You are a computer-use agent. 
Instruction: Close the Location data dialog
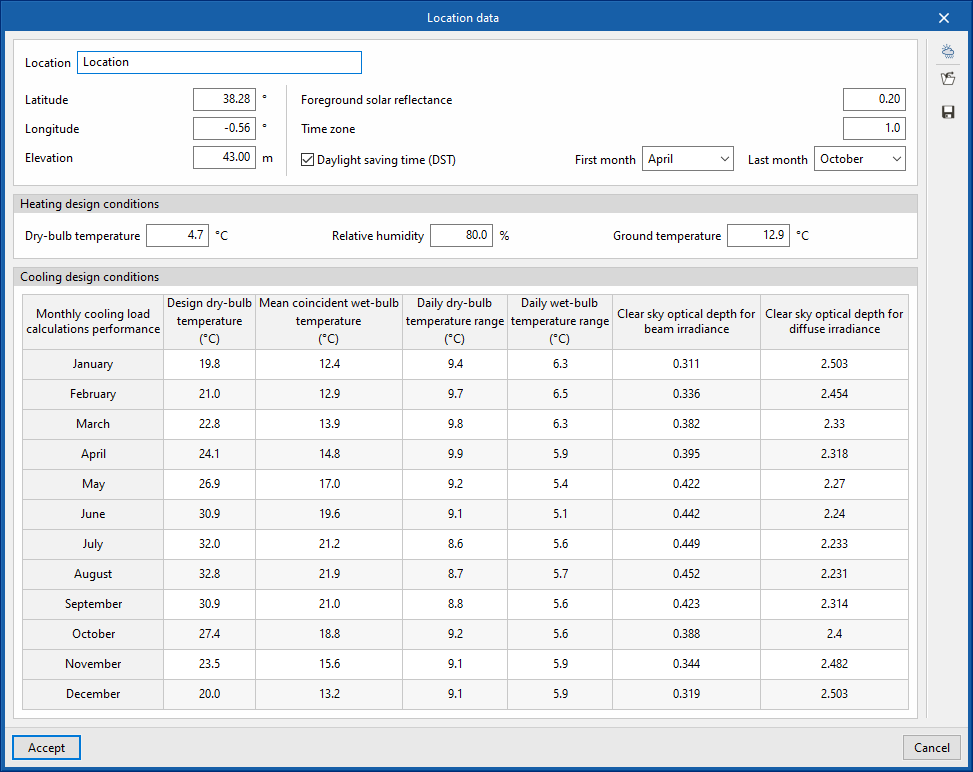pos(944,18)
